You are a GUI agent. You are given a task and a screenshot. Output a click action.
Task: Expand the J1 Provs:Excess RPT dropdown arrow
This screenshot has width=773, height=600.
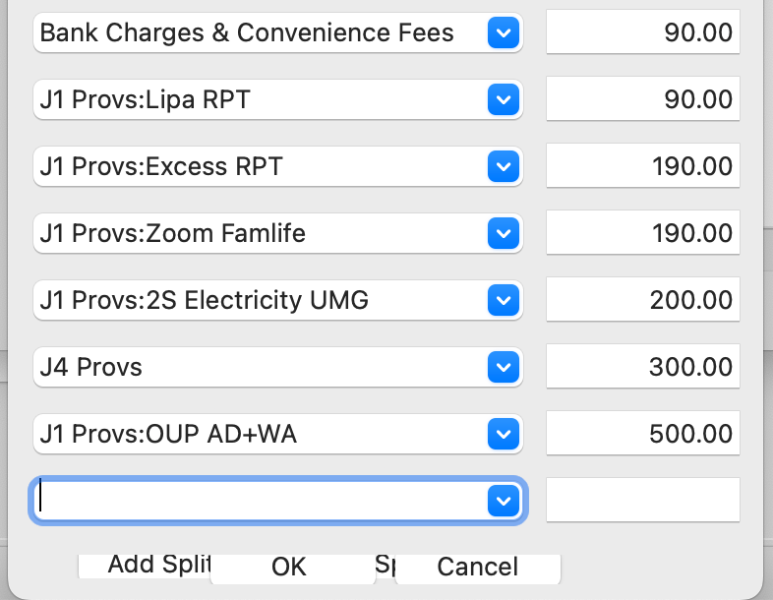(503, 166)
